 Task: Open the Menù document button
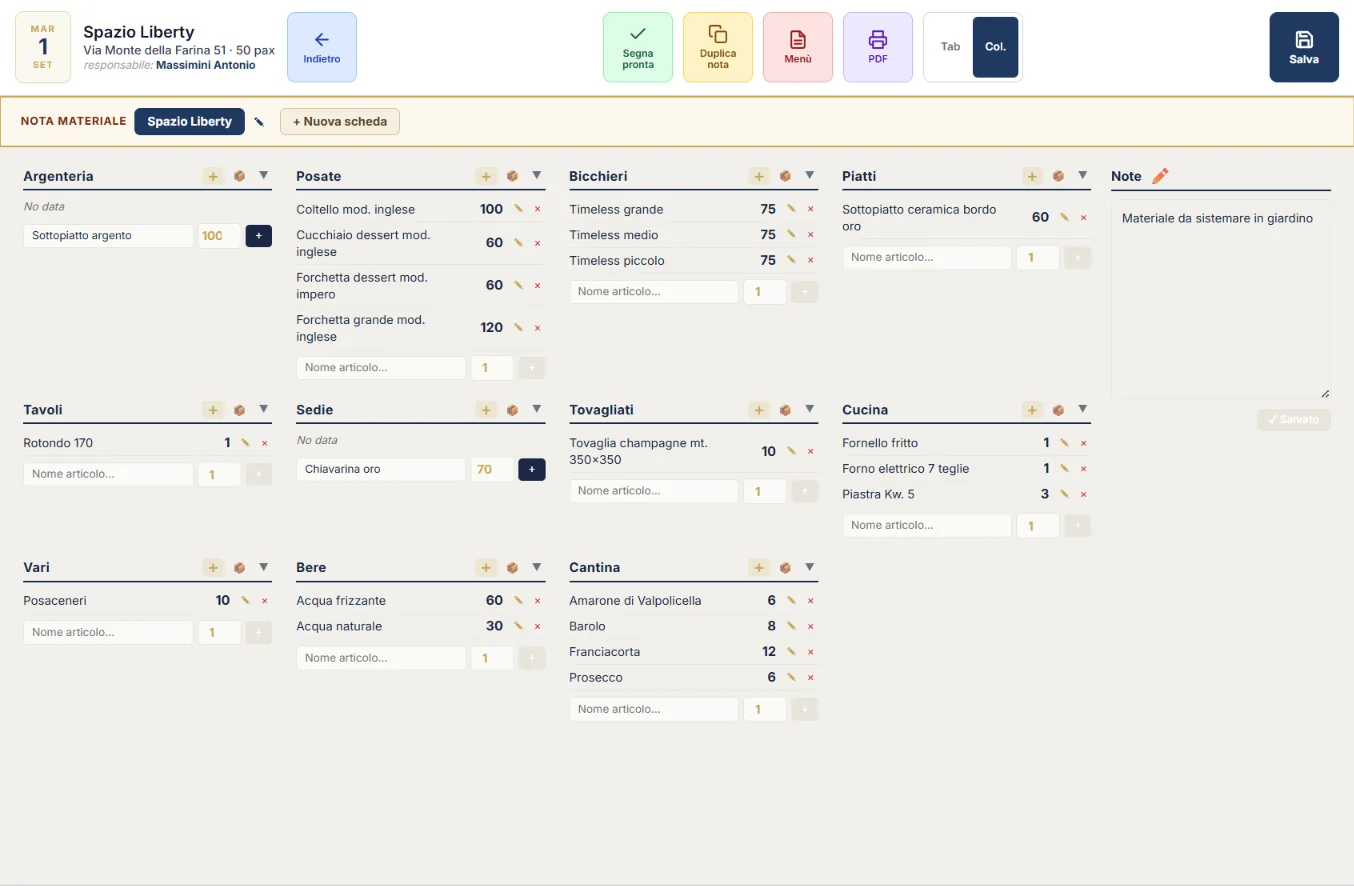click(798, 47)
